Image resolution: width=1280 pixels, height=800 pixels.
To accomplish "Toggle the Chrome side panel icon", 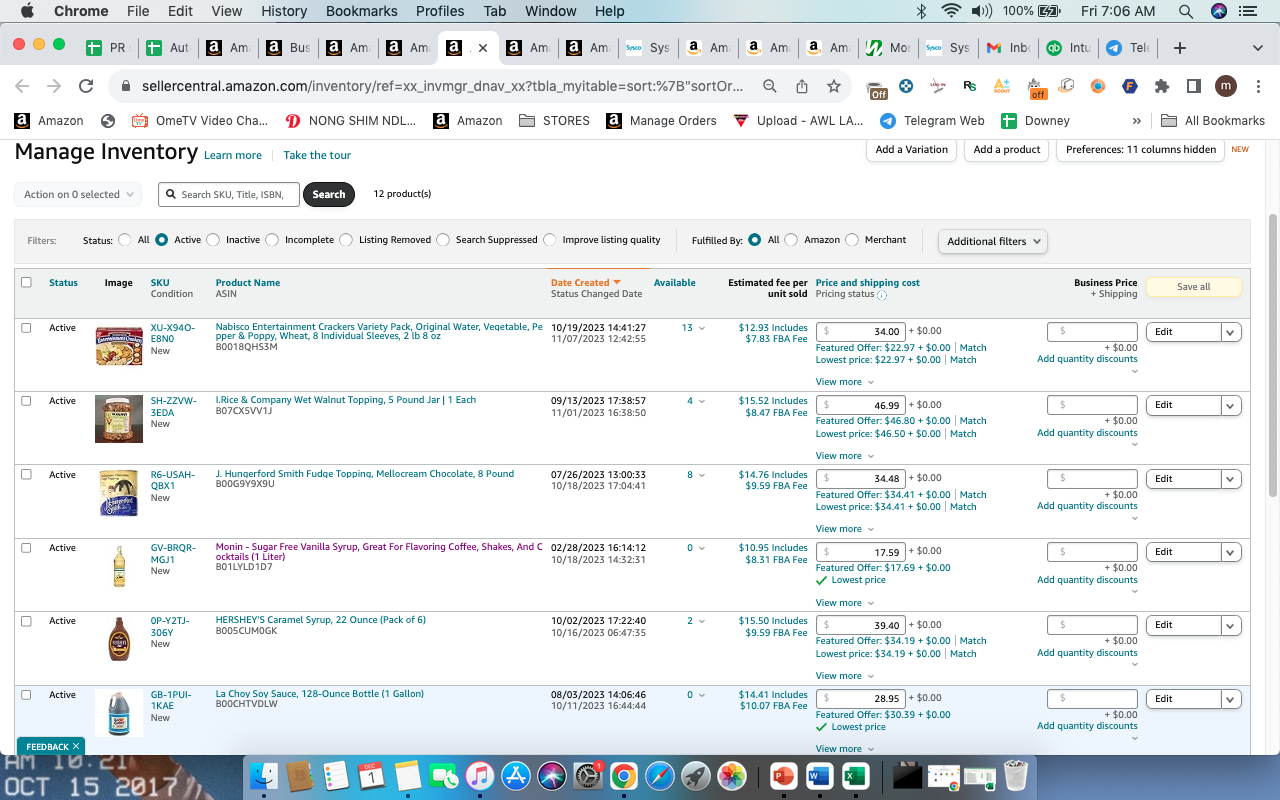I will [x=1193, y=86].
